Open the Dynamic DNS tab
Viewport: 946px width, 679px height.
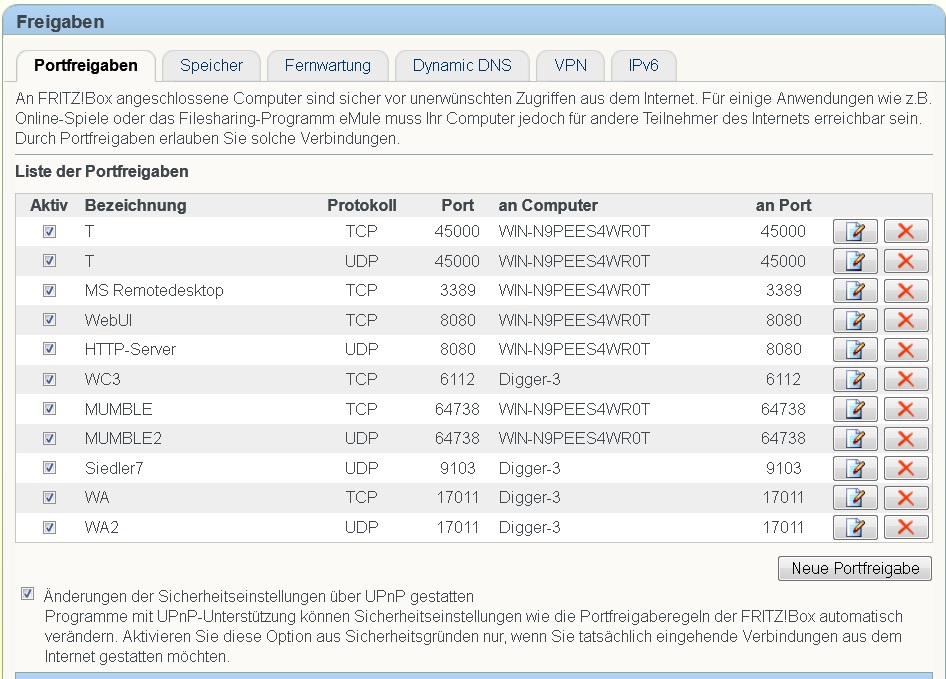tap(462, 65)
